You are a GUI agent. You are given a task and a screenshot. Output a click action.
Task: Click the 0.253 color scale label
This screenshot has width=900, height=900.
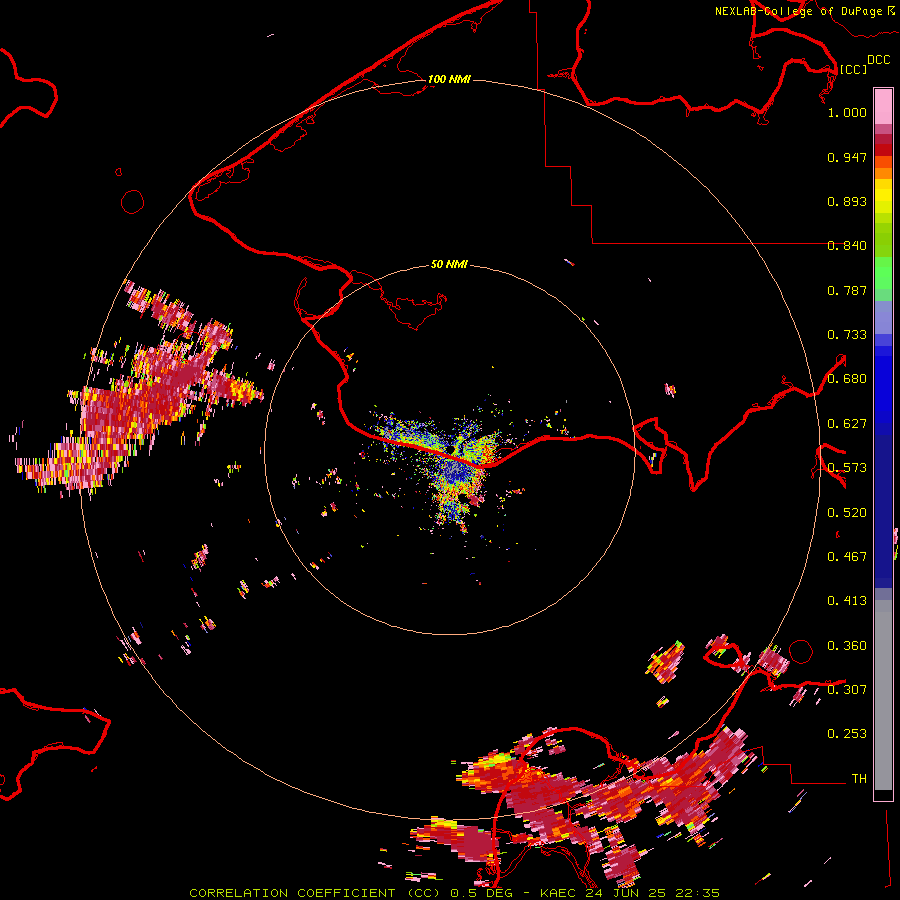pyautogui.click(x=847, y=734)
